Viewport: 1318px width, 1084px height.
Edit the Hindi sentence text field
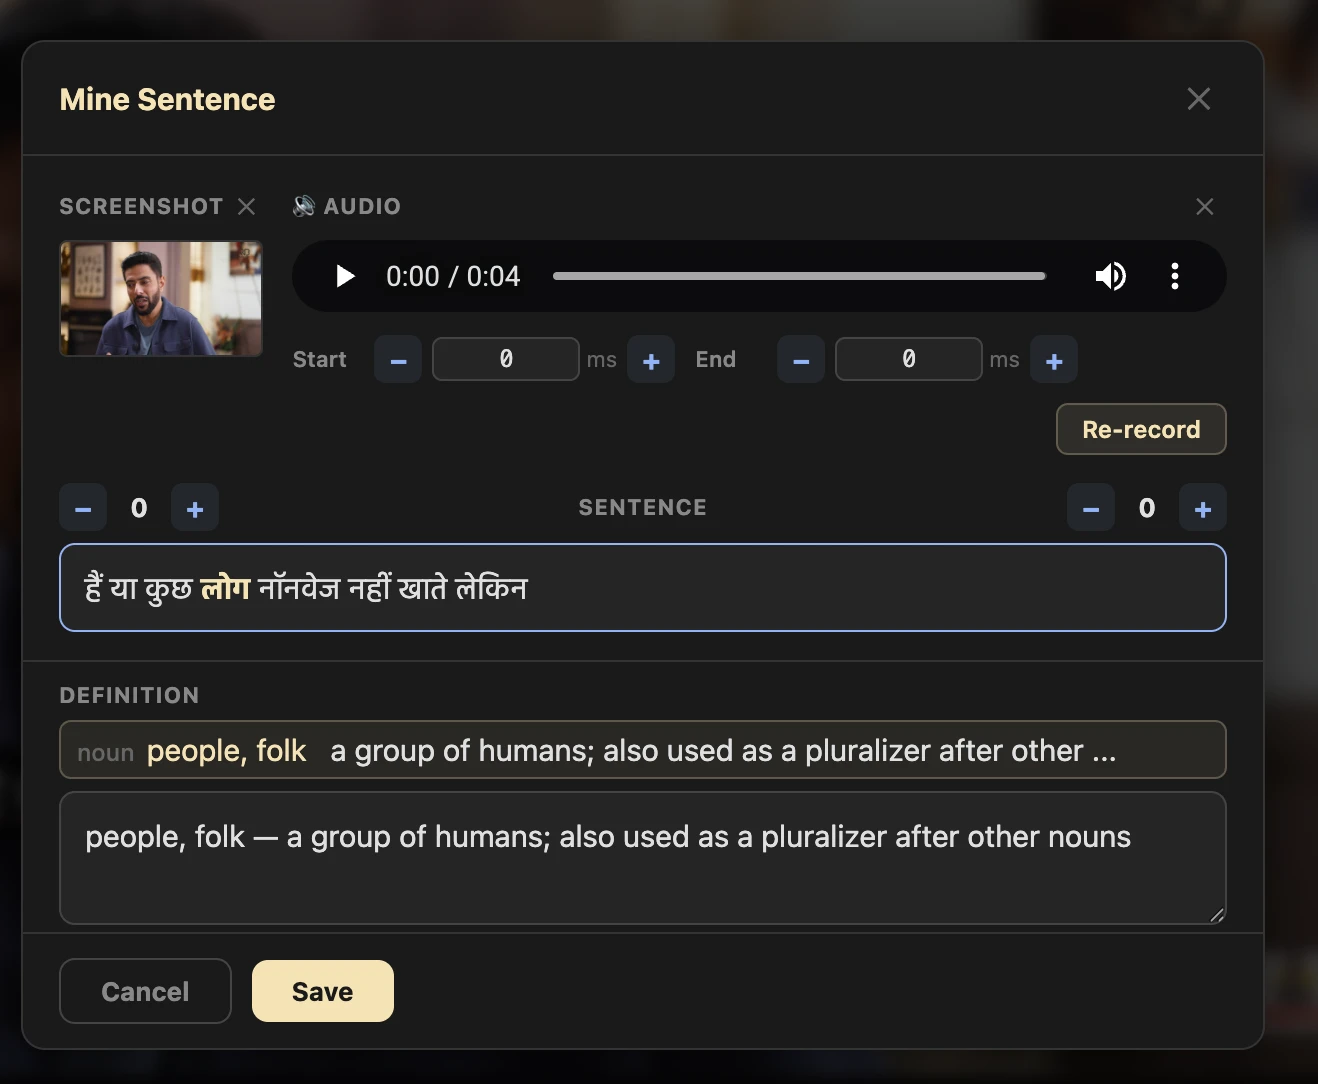pos(642,588)
